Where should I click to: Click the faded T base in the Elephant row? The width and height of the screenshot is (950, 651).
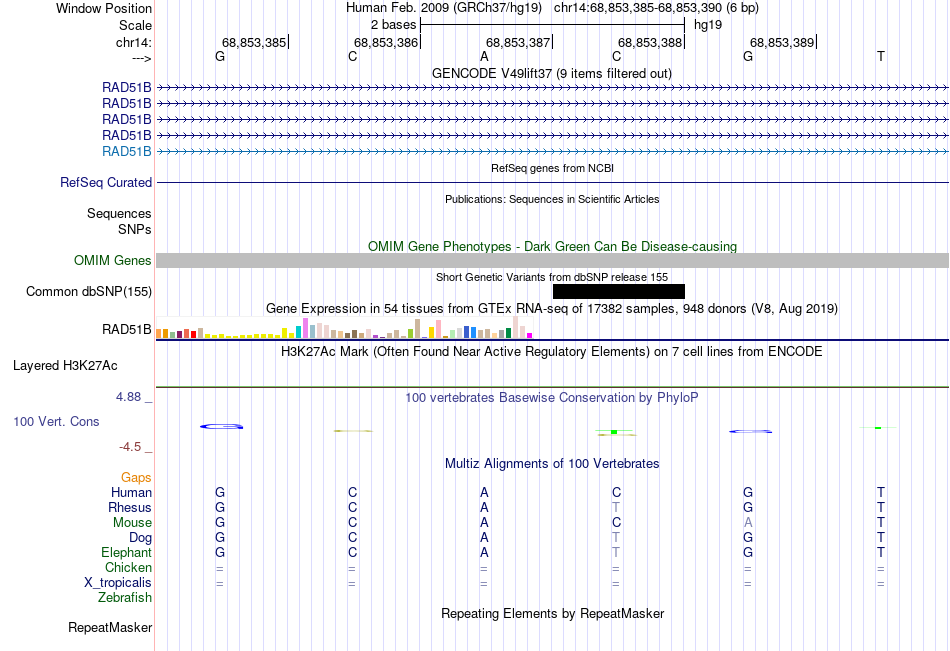point(616,552)
